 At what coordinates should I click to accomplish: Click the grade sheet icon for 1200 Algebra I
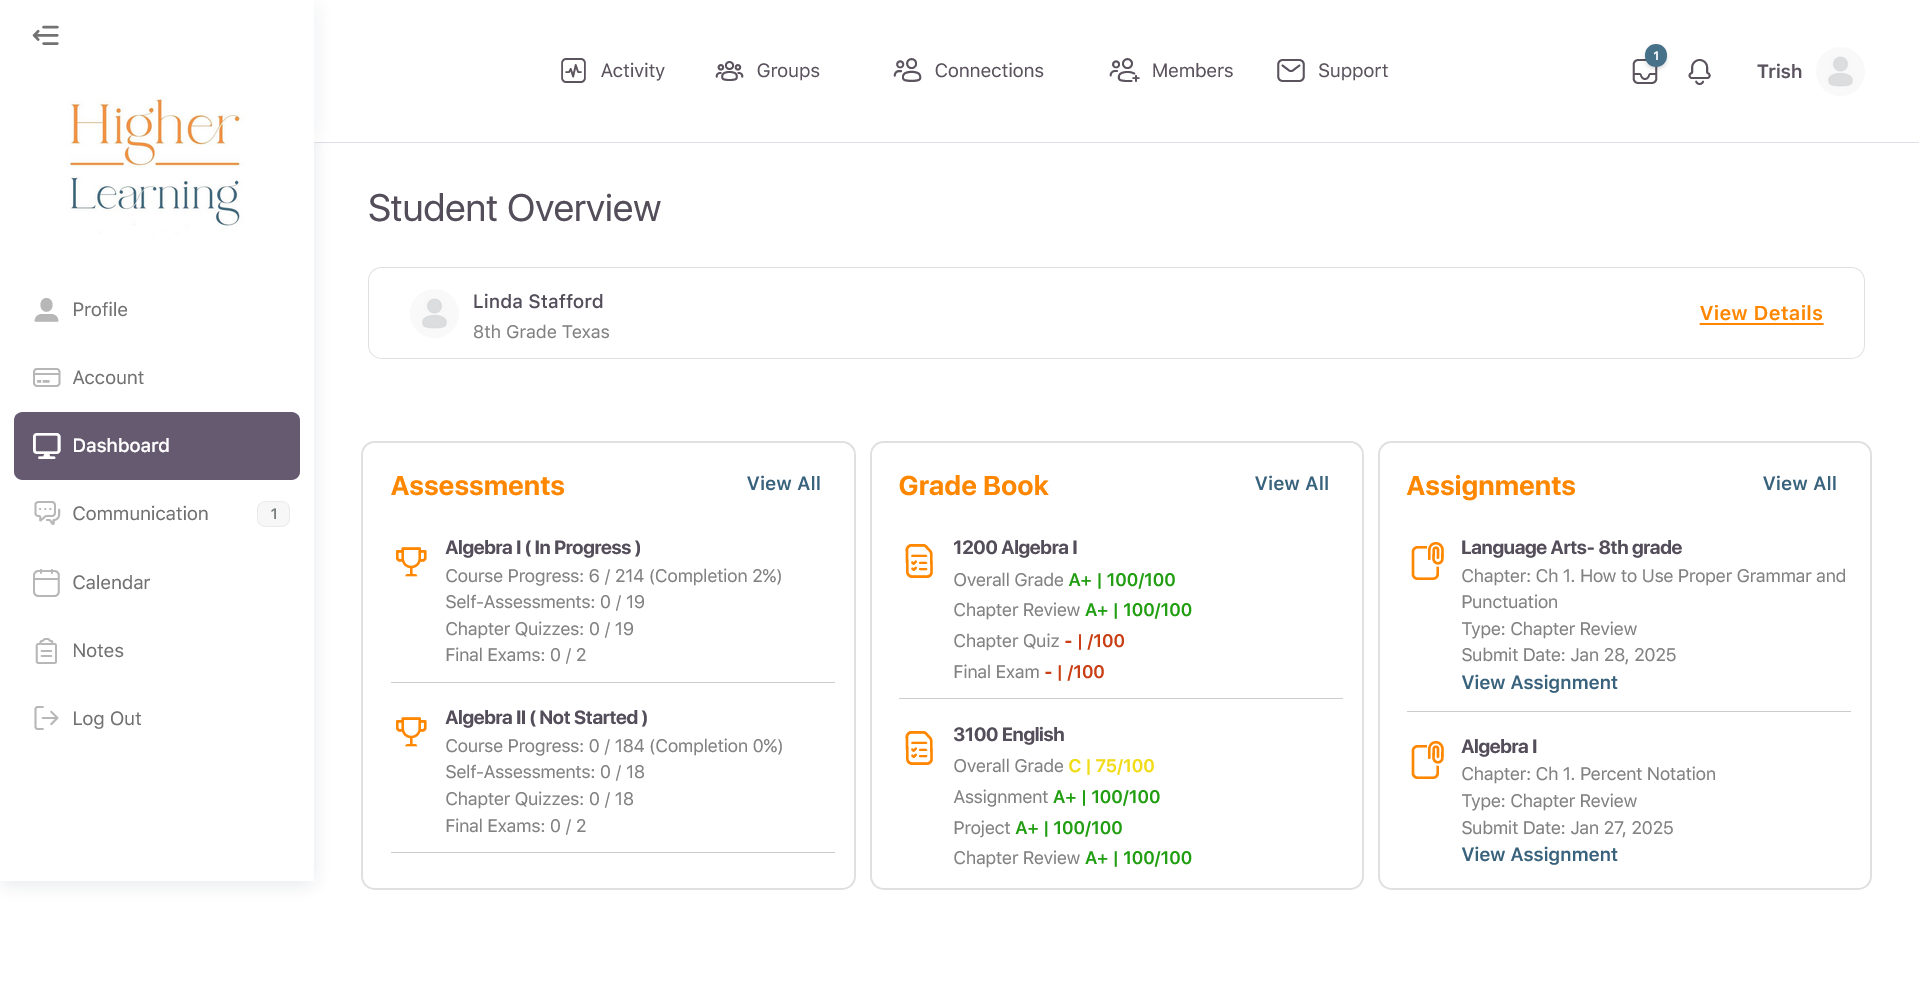point(919,561)
